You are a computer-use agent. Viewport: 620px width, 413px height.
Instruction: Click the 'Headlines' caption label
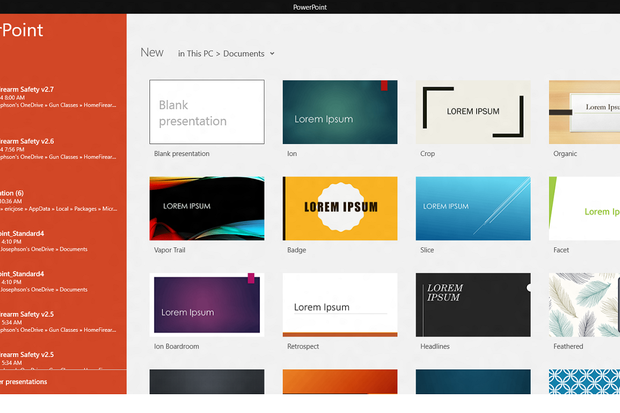click(435, 346)
